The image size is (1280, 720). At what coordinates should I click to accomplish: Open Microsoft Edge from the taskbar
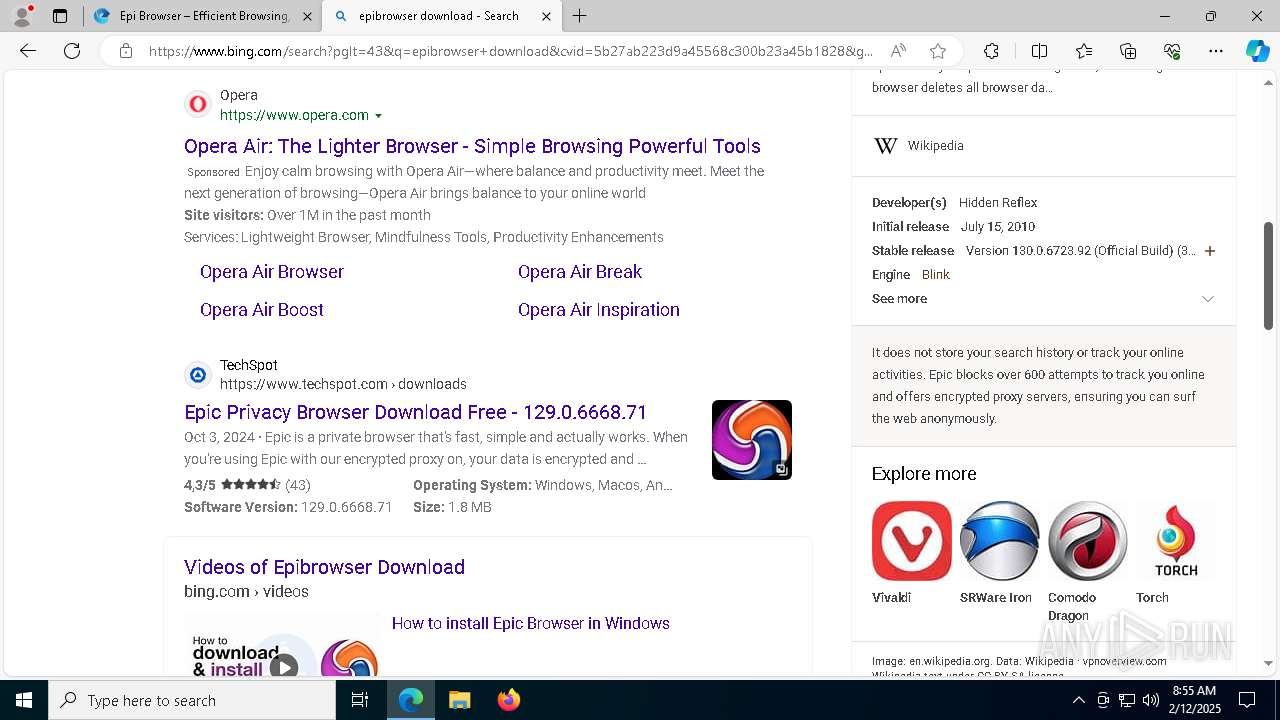tap(411, 700)
